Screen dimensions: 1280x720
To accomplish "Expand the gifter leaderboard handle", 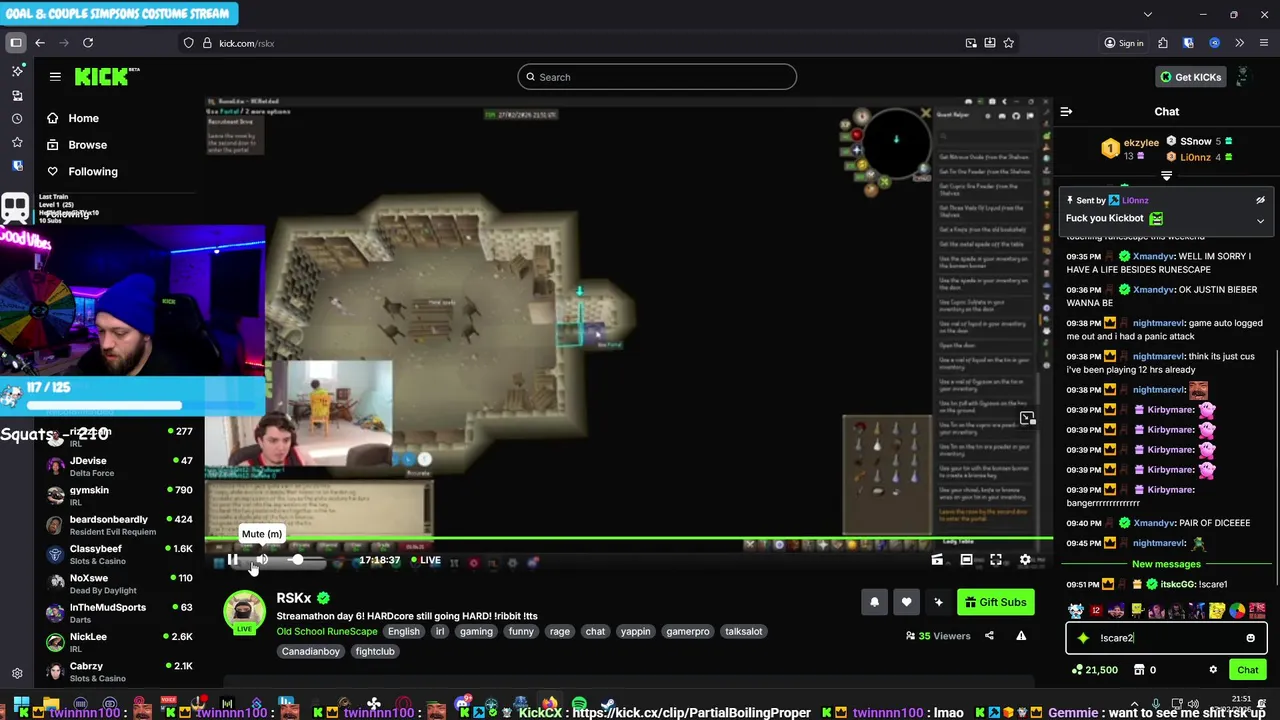I will pos(1166,176).
